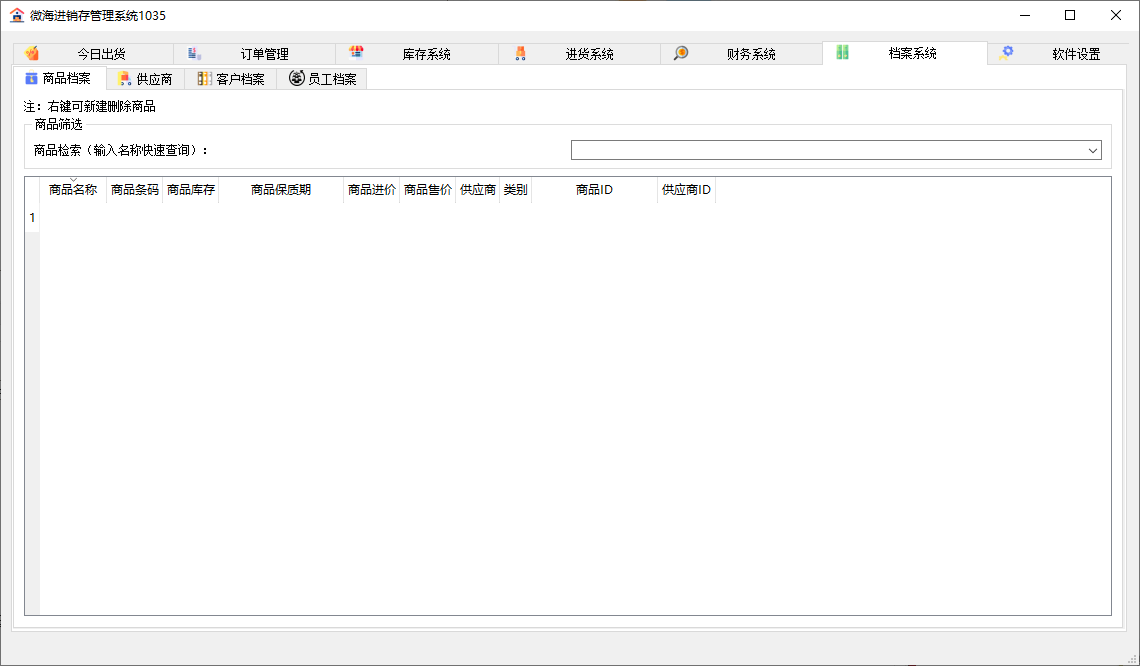Click the 软件设置 gear icon
The image size is (1140, 666).
coord(1006,52)
